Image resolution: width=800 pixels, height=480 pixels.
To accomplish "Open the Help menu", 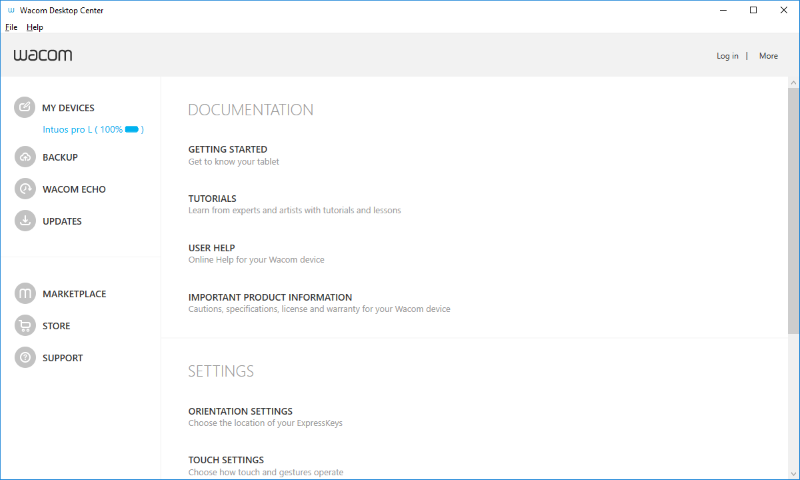I will click(x=35, y=27).
